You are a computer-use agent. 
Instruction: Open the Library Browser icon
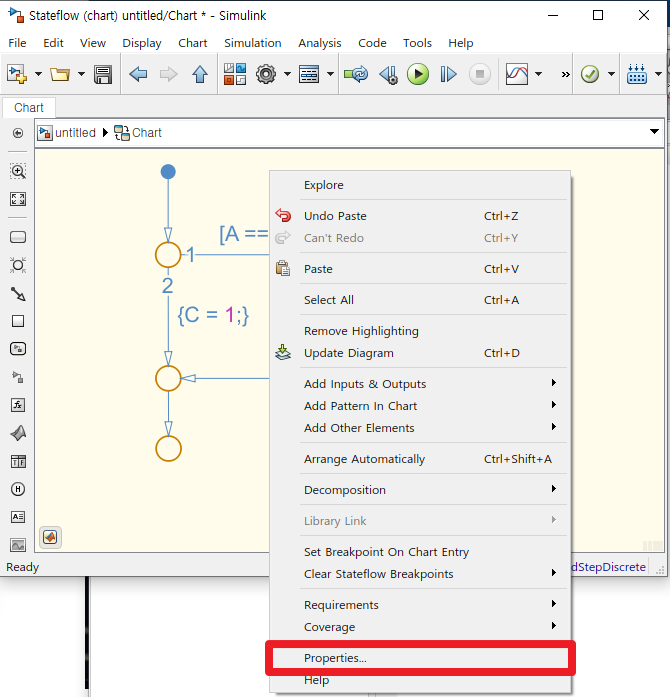coord(235,74)
